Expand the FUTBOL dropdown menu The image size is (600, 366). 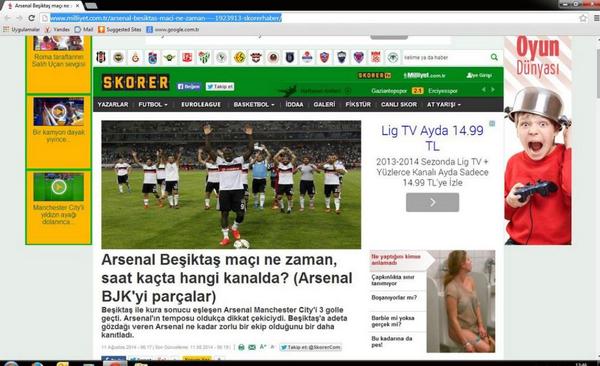tap(153, 105)
